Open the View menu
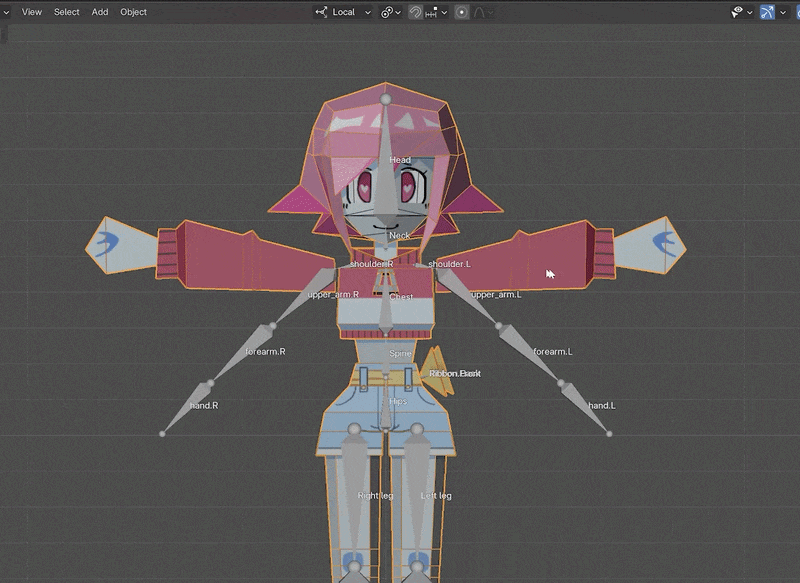 tap(32, 12)
